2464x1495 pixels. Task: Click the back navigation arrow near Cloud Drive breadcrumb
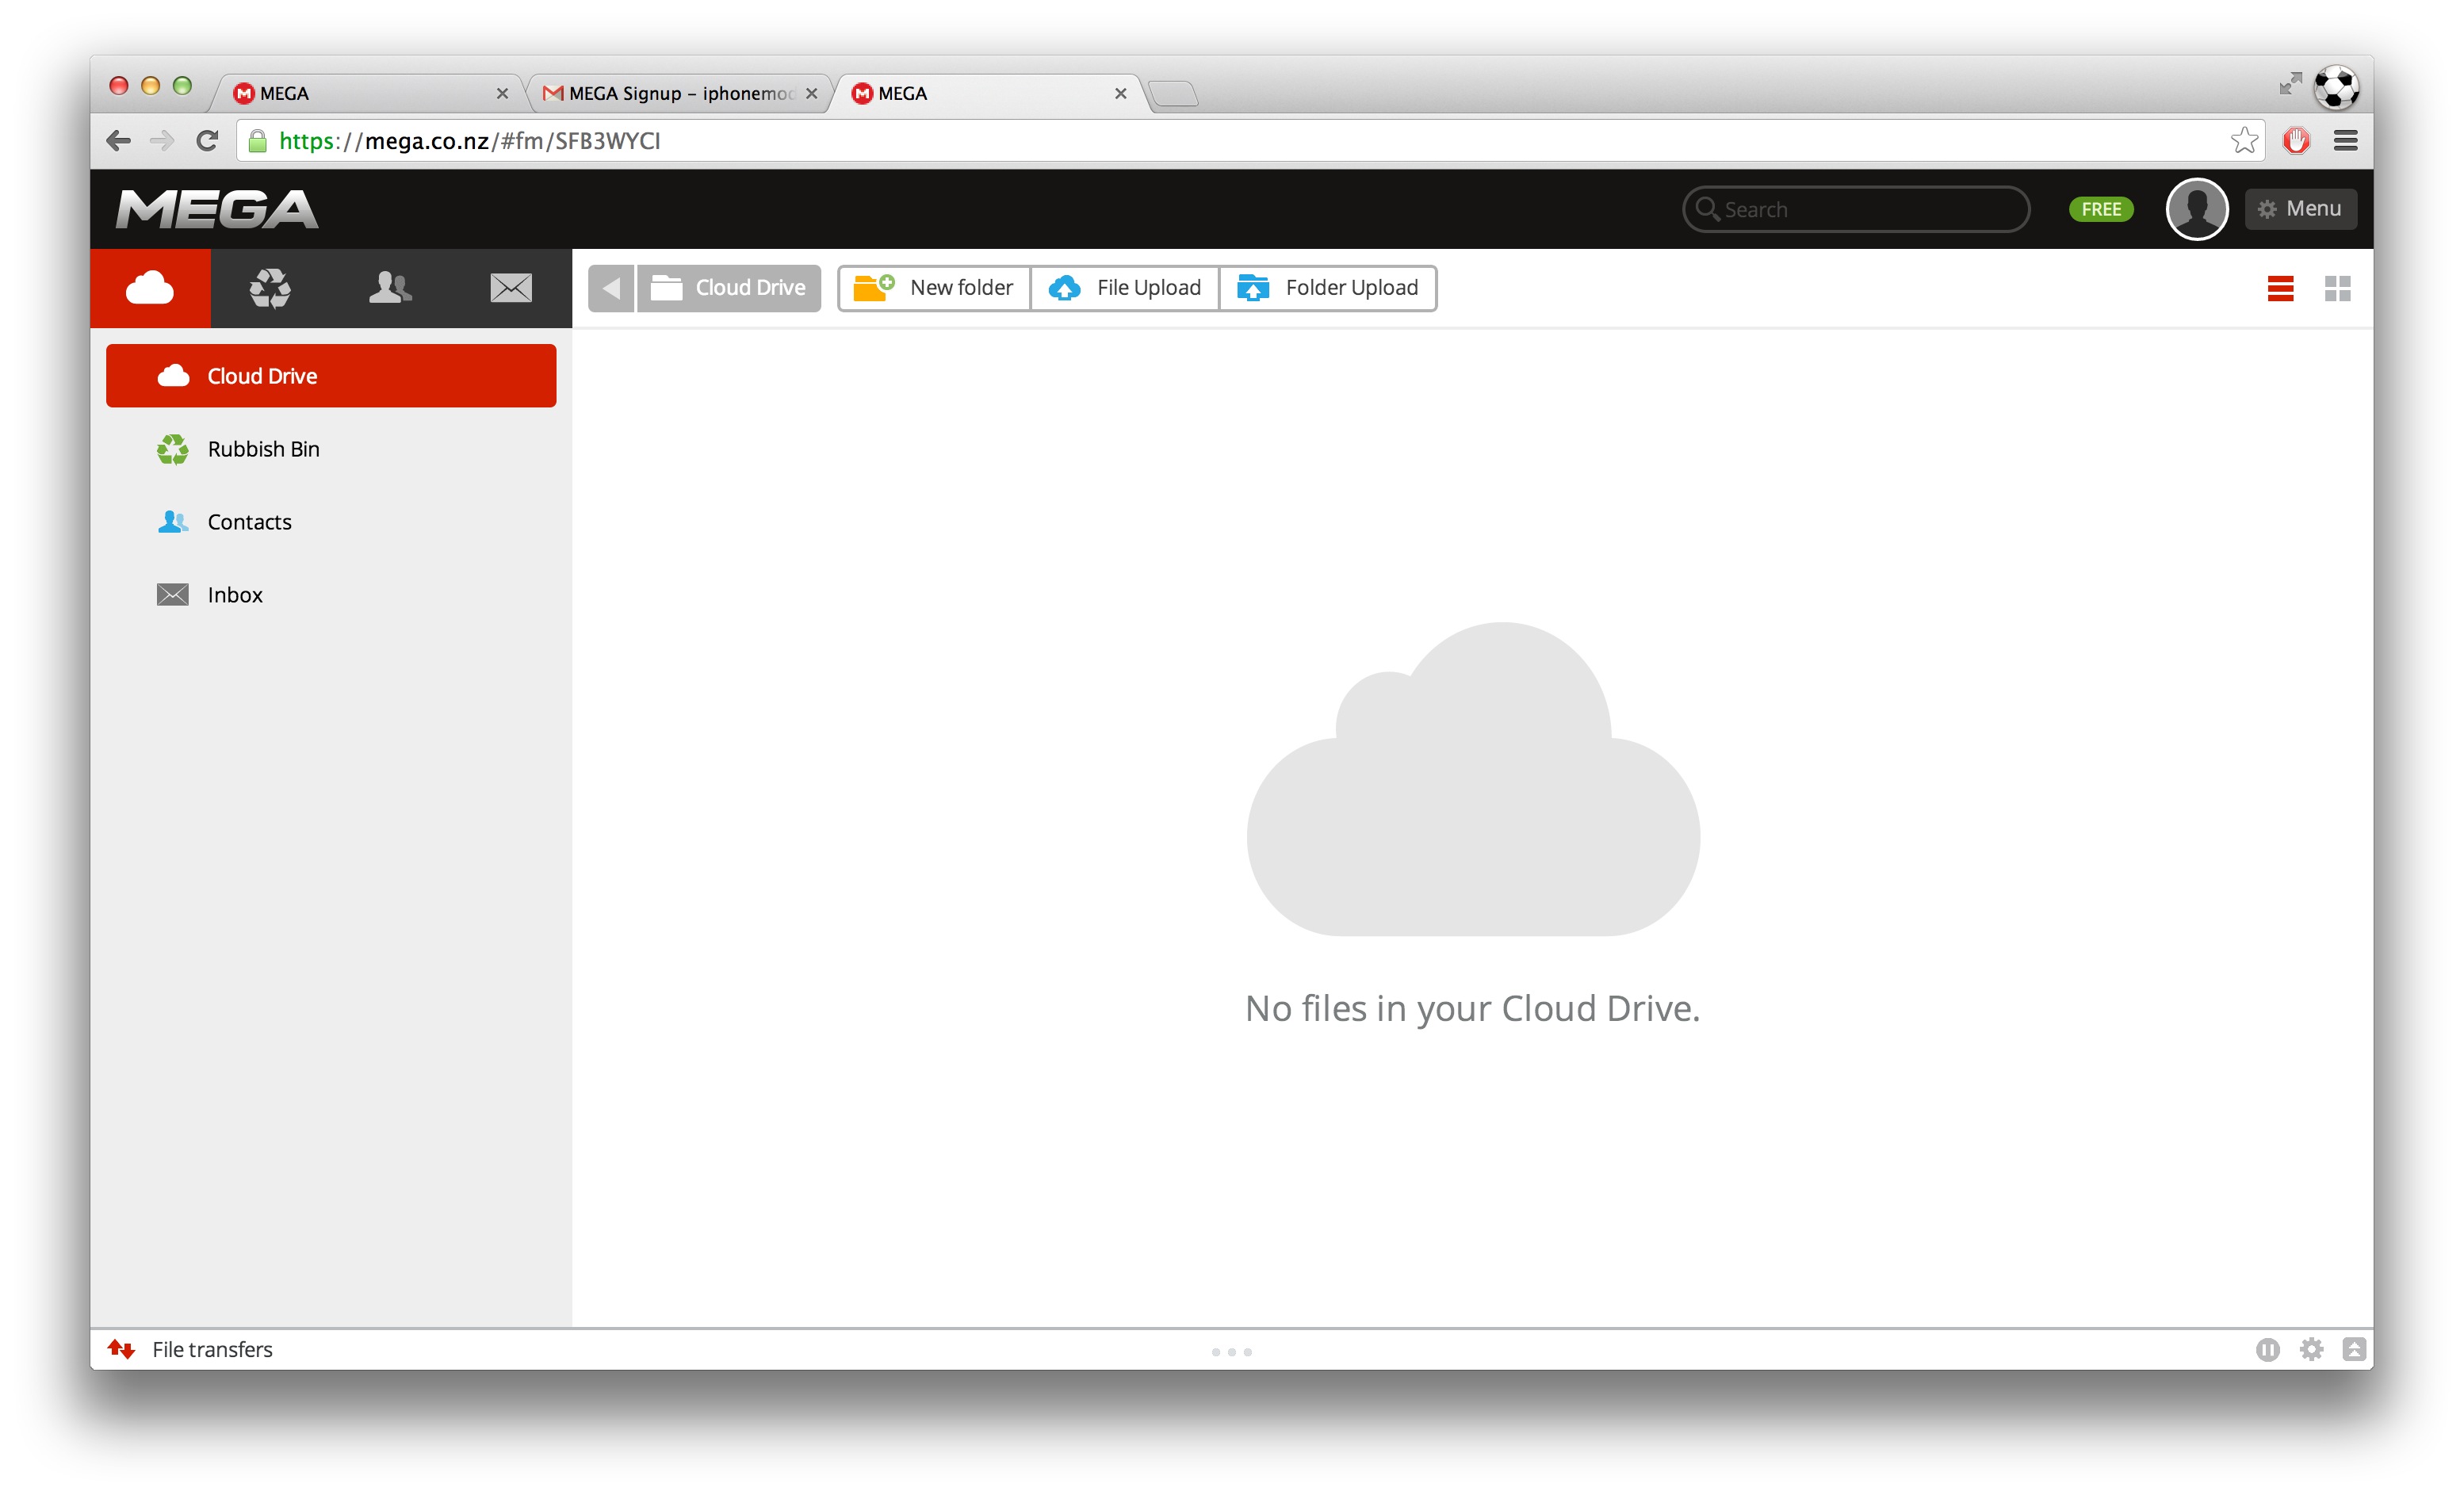(611, 287)
